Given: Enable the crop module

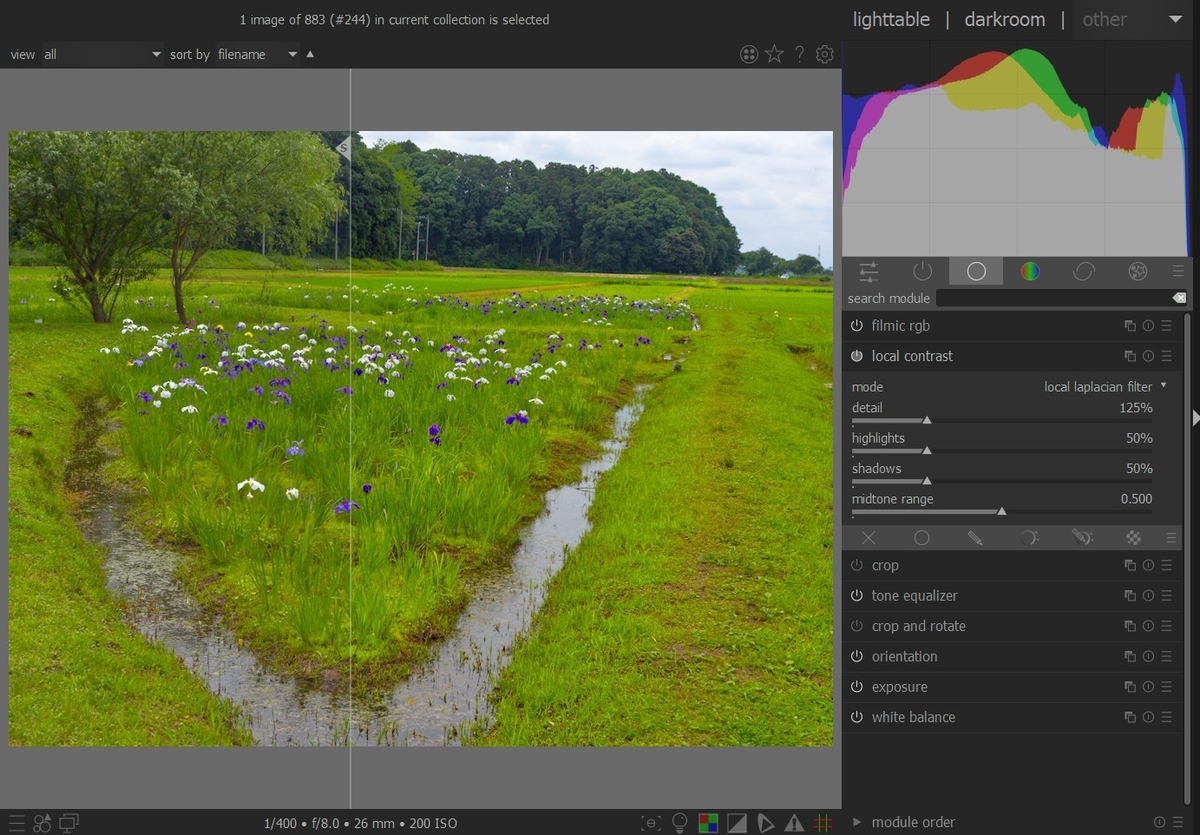Looking at the screenshot, I should point(857,566).
